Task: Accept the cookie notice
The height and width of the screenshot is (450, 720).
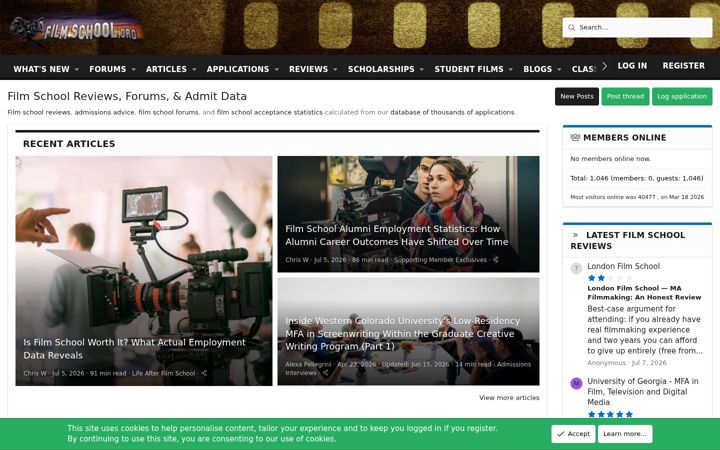Action: pos(574,434)
